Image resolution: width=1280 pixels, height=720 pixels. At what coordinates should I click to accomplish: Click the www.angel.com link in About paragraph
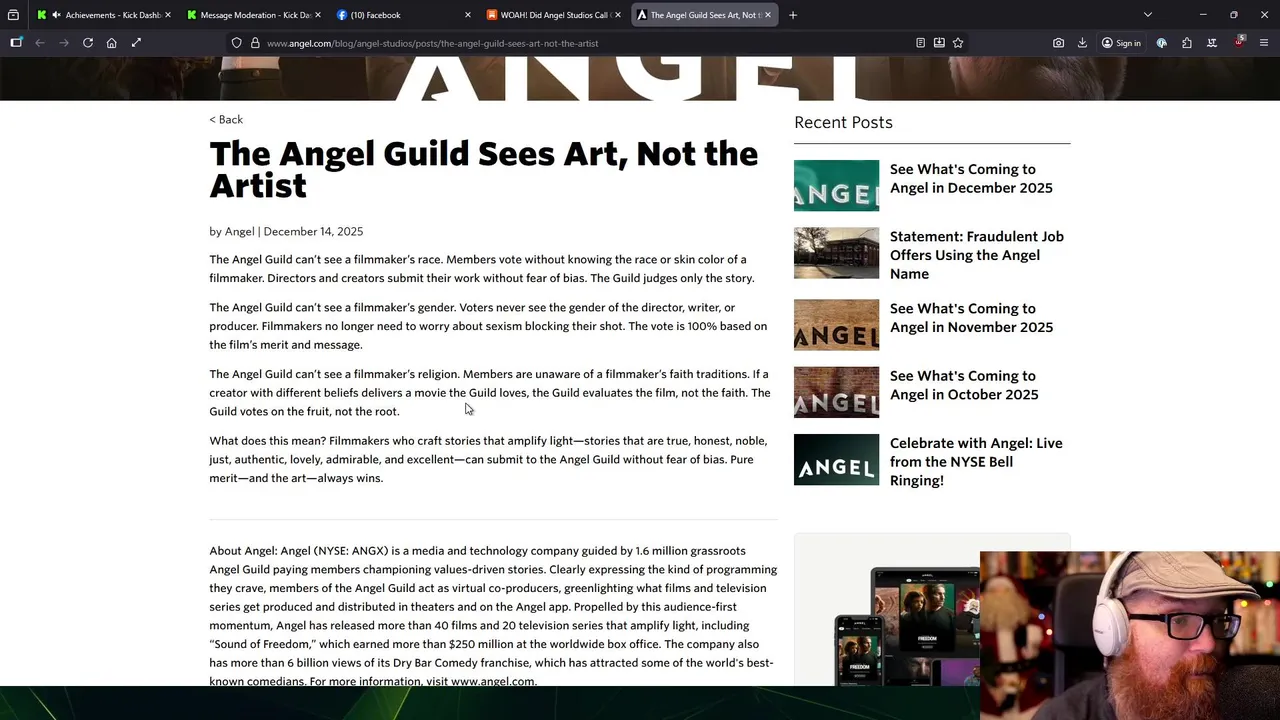coord(492,681)
